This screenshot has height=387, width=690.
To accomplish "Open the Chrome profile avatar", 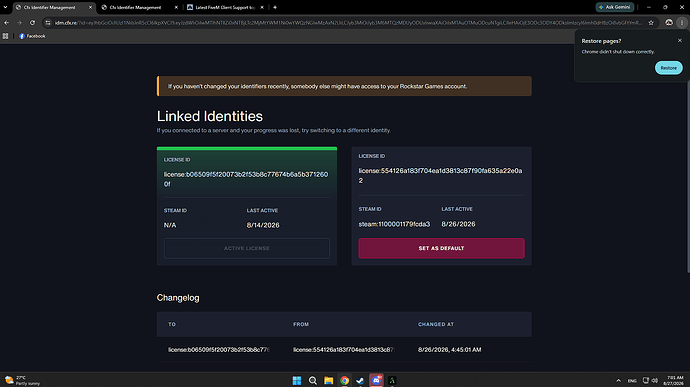I will [x=669, y=22].
